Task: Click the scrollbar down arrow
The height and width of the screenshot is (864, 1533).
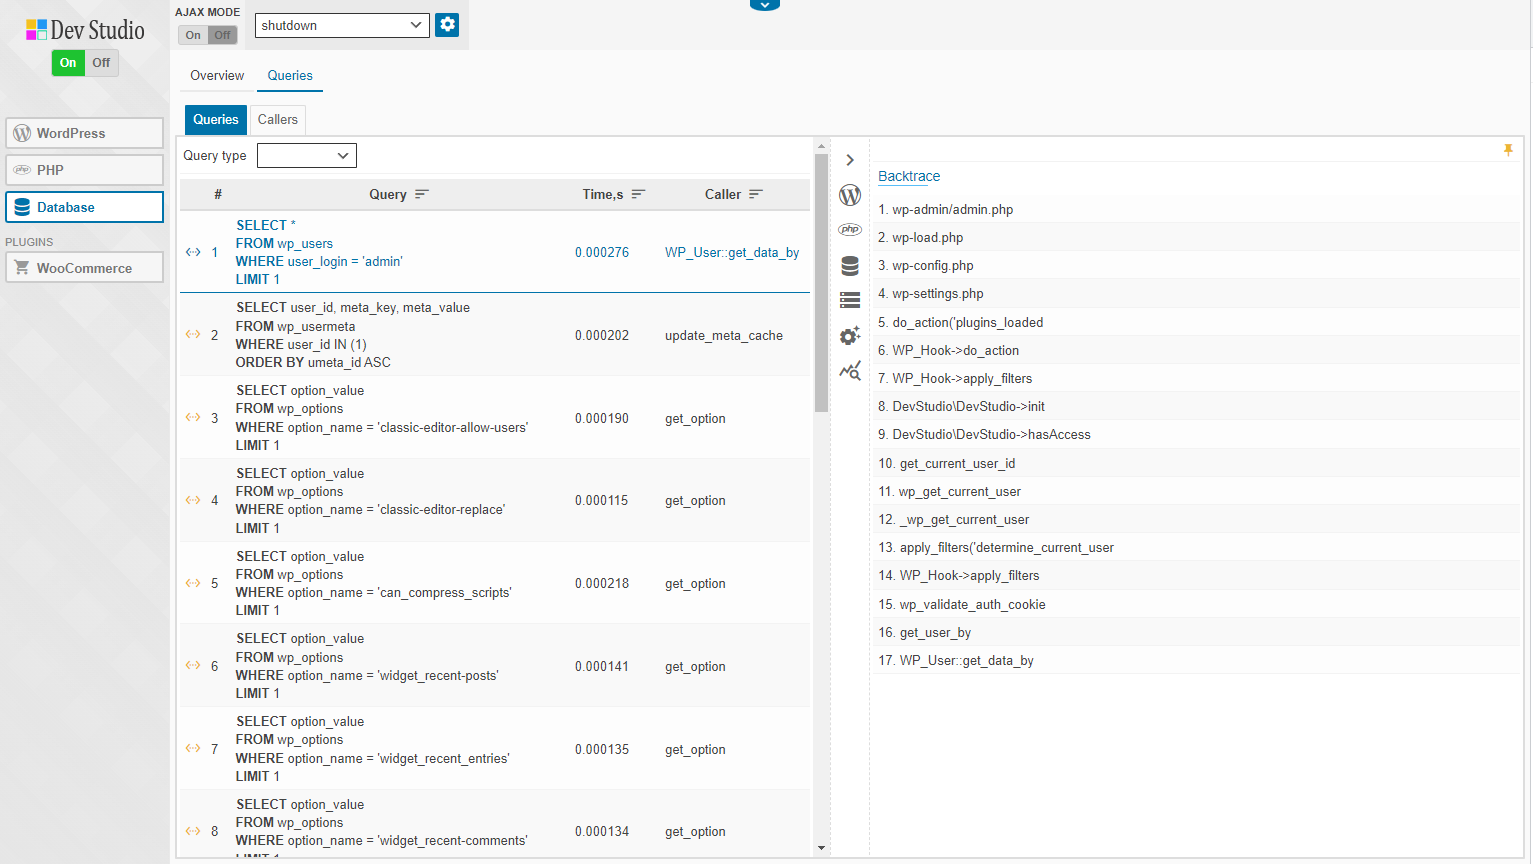Action: click(822, 848)
